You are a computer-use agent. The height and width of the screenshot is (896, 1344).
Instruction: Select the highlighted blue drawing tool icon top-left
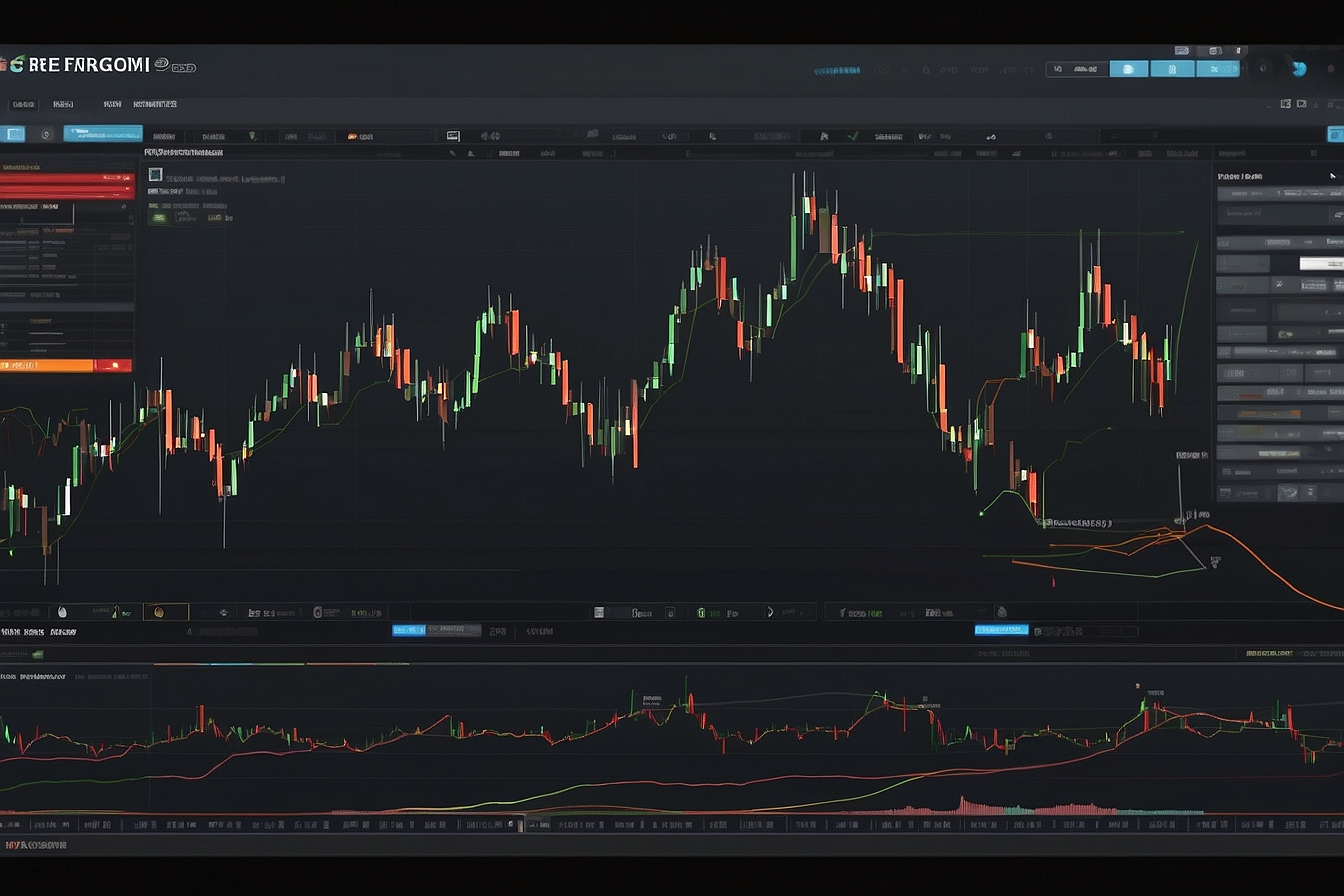(14, 134)
